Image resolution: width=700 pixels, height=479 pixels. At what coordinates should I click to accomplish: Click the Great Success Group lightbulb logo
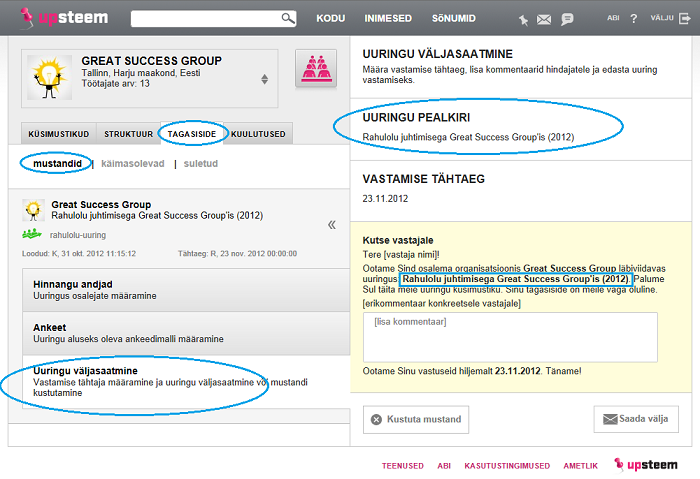[50, 77]
